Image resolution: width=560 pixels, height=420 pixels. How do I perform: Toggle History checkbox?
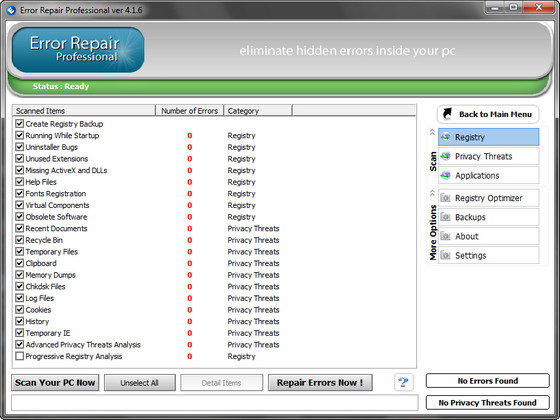point(20,321)
